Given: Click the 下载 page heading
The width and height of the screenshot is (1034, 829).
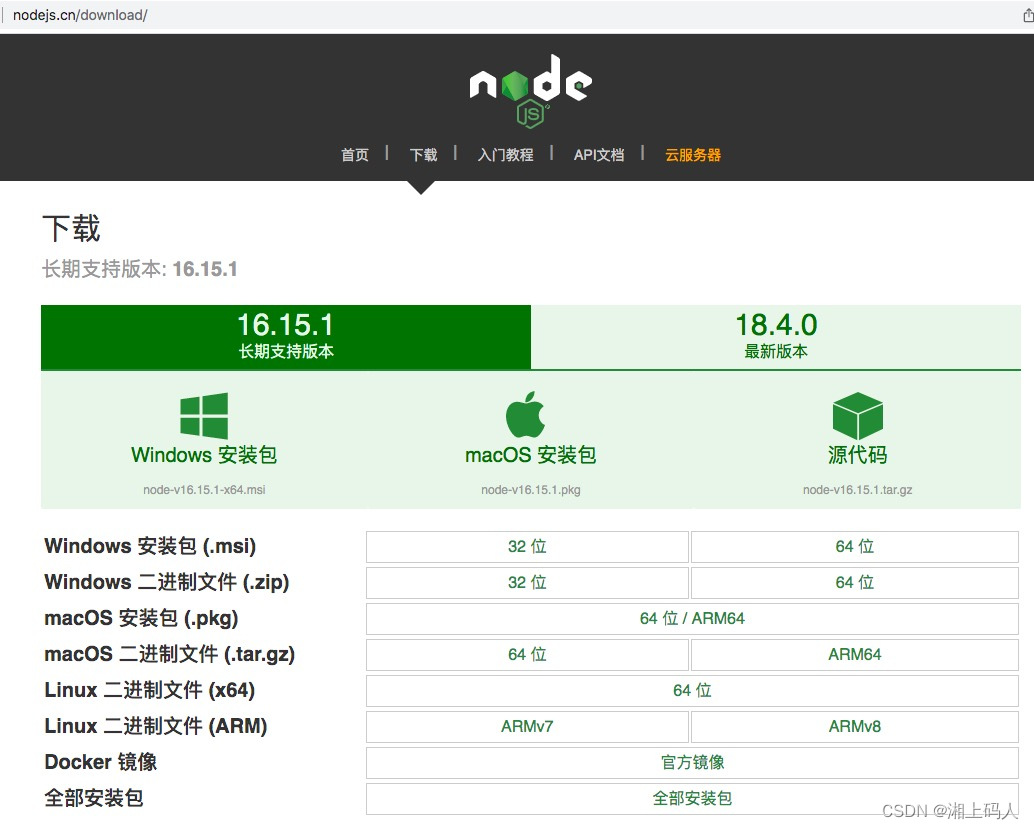Looking at the screenshot, I should (x=71, y=228).
